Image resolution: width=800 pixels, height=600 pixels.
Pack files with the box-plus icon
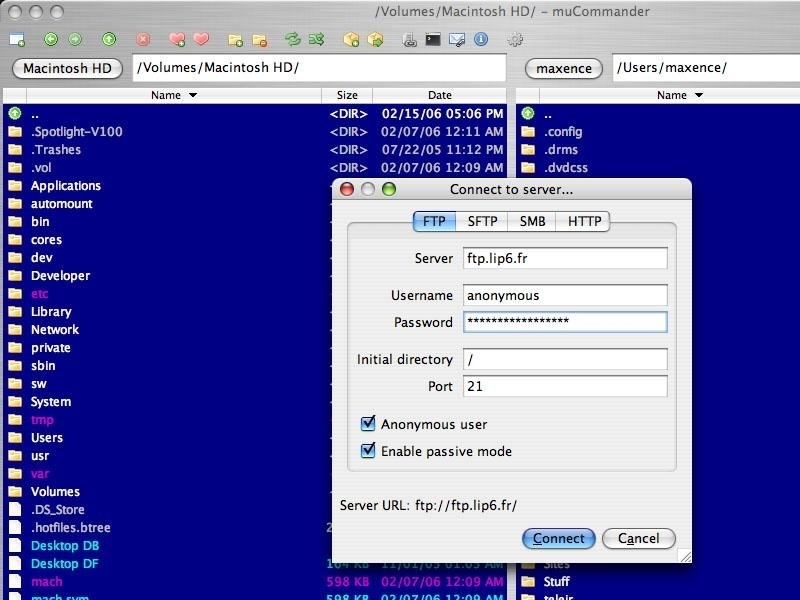(x=351, y=40)
